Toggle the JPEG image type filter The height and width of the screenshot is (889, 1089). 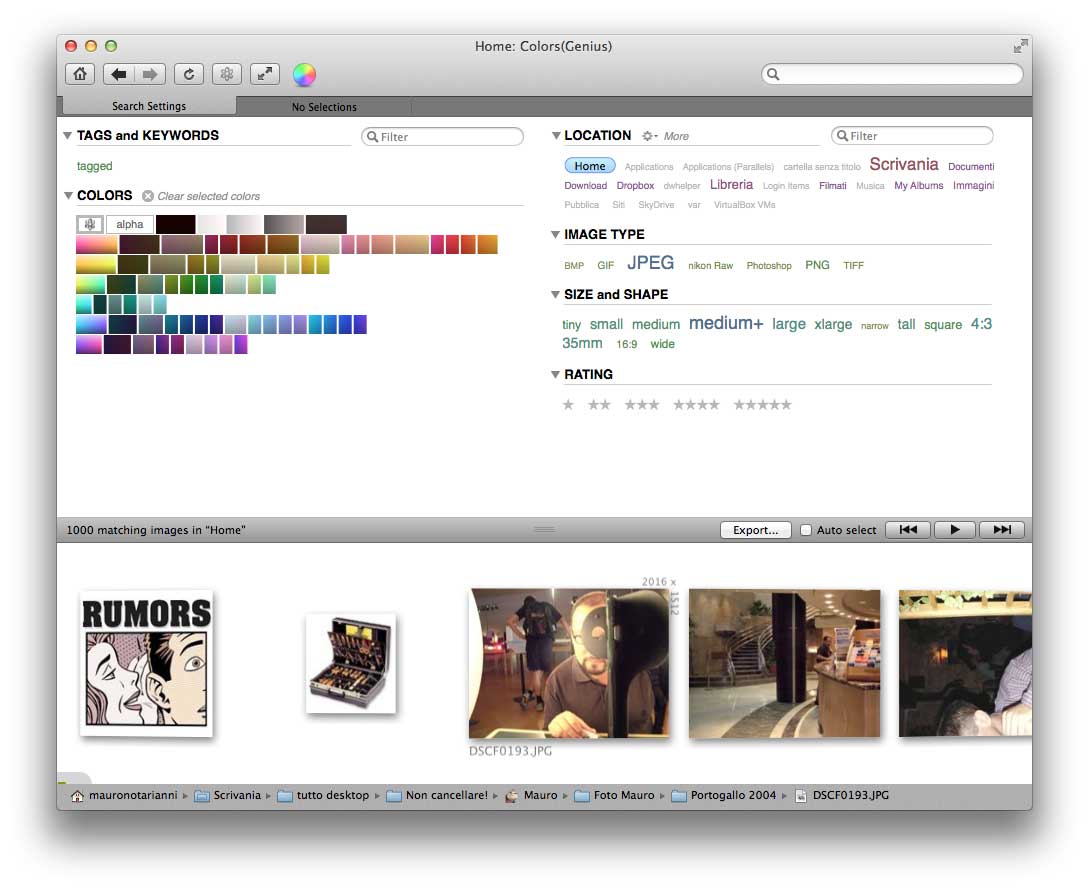tap(650, 263)
